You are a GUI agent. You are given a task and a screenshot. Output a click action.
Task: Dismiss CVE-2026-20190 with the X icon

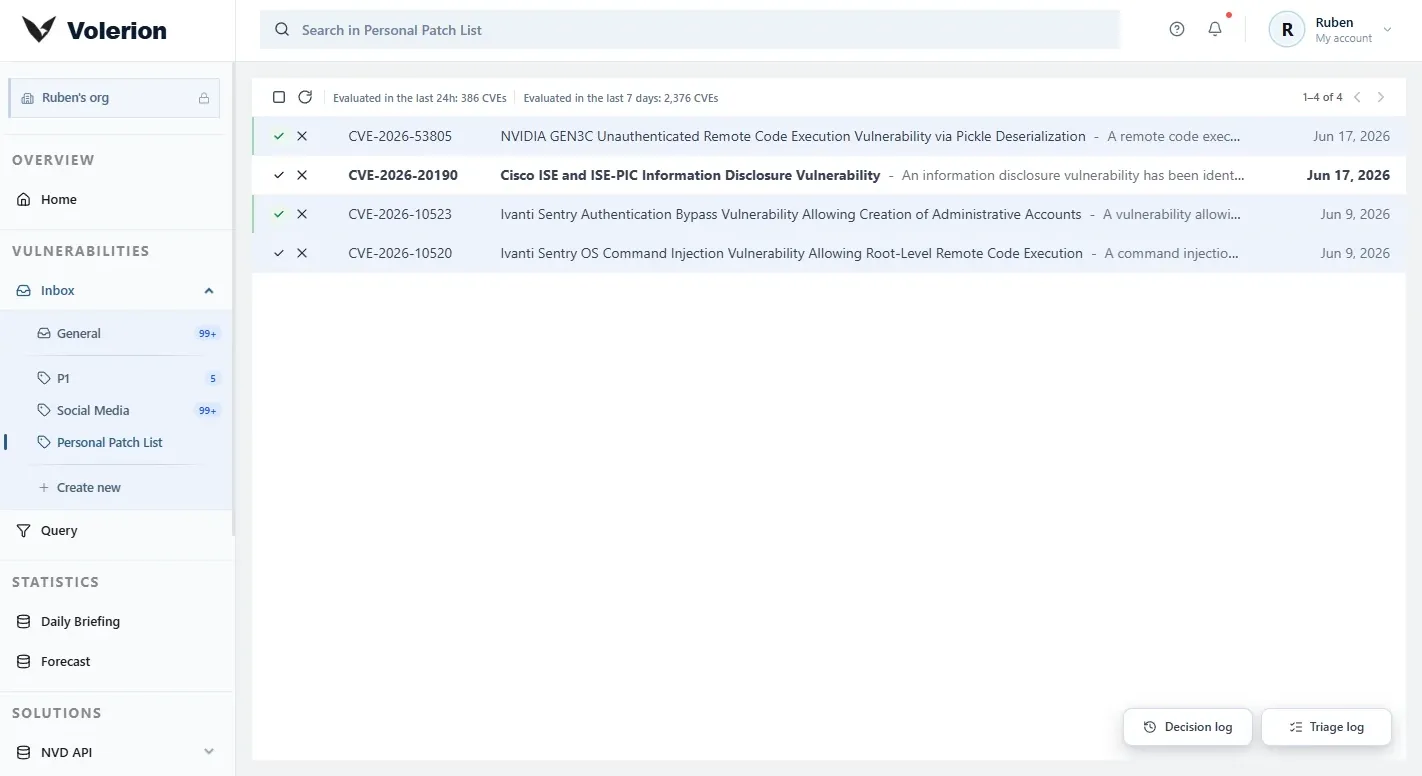[302, 175]
